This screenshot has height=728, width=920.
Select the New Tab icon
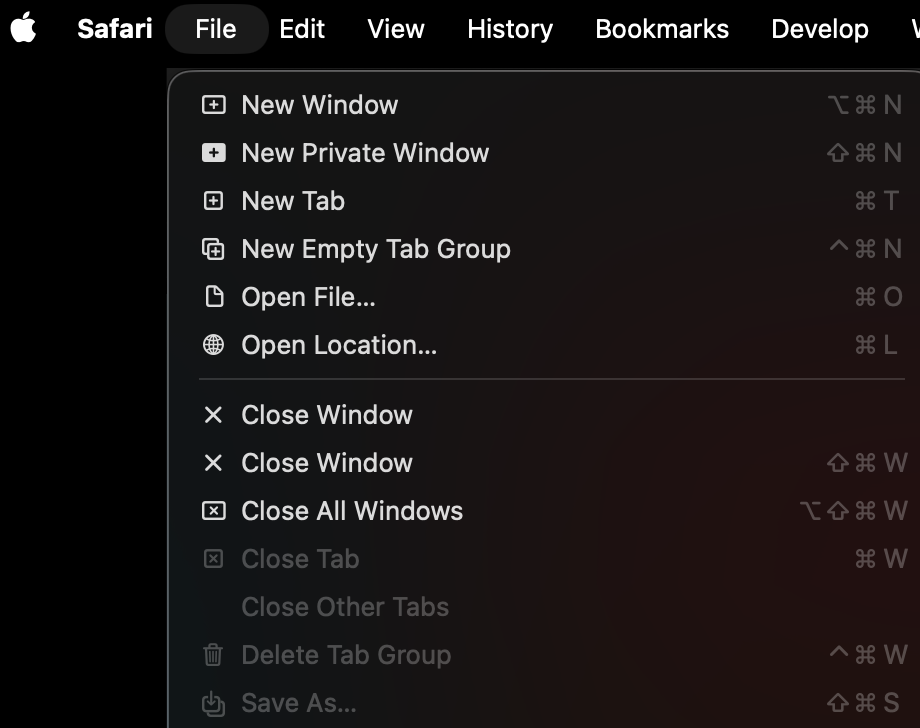coord(213,201)
